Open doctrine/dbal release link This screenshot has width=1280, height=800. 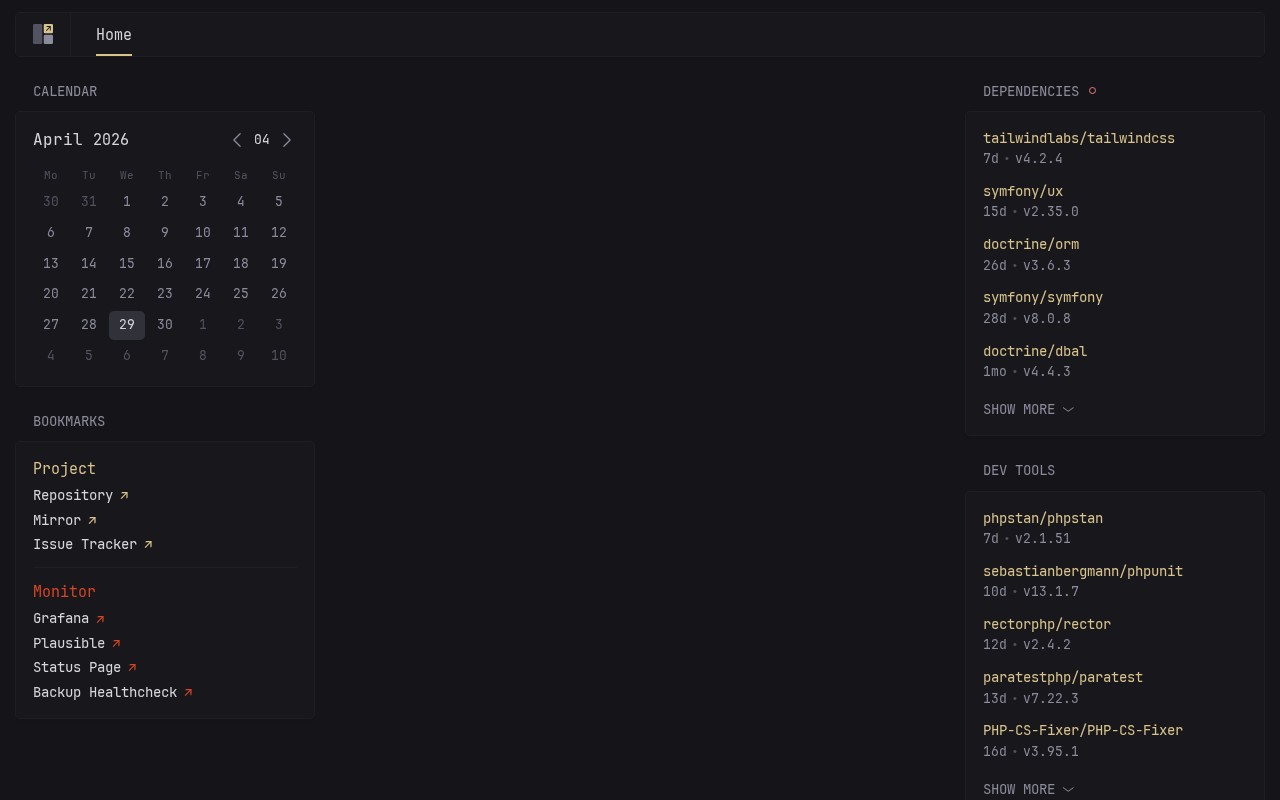click(x=1035, y=351)
